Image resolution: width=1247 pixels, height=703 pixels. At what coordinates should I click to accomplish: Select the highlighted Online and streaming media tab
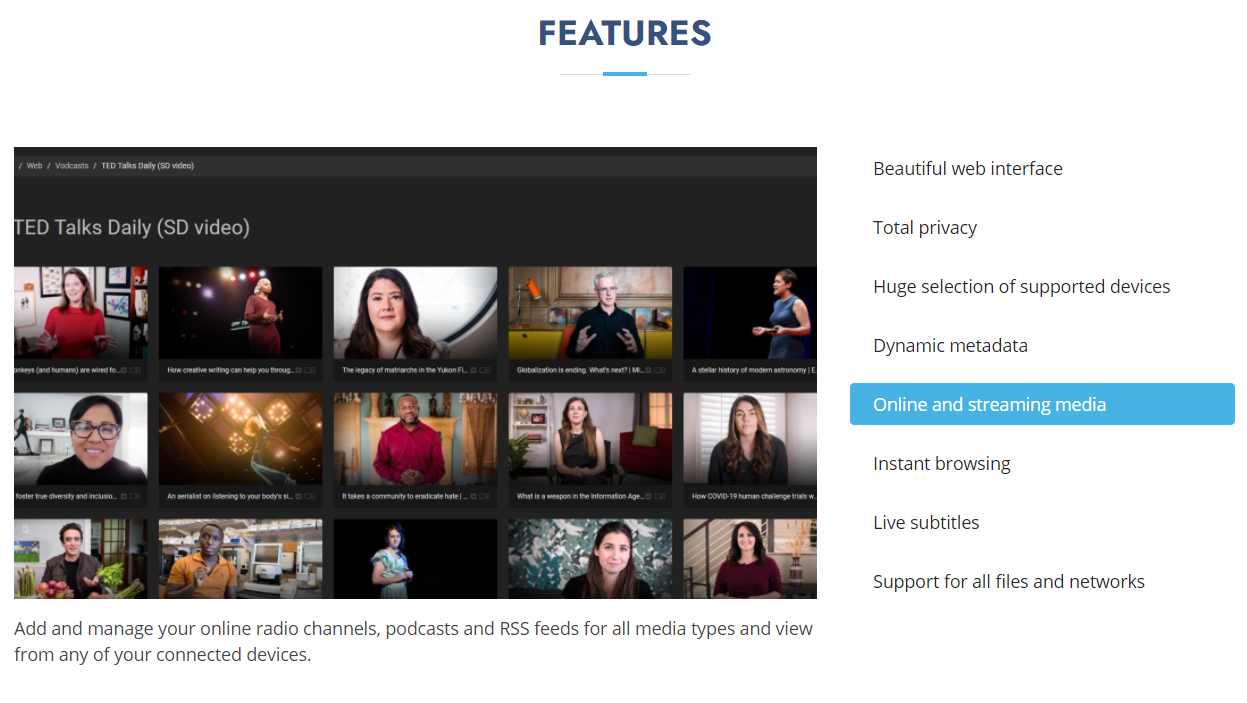[1042, 404]
